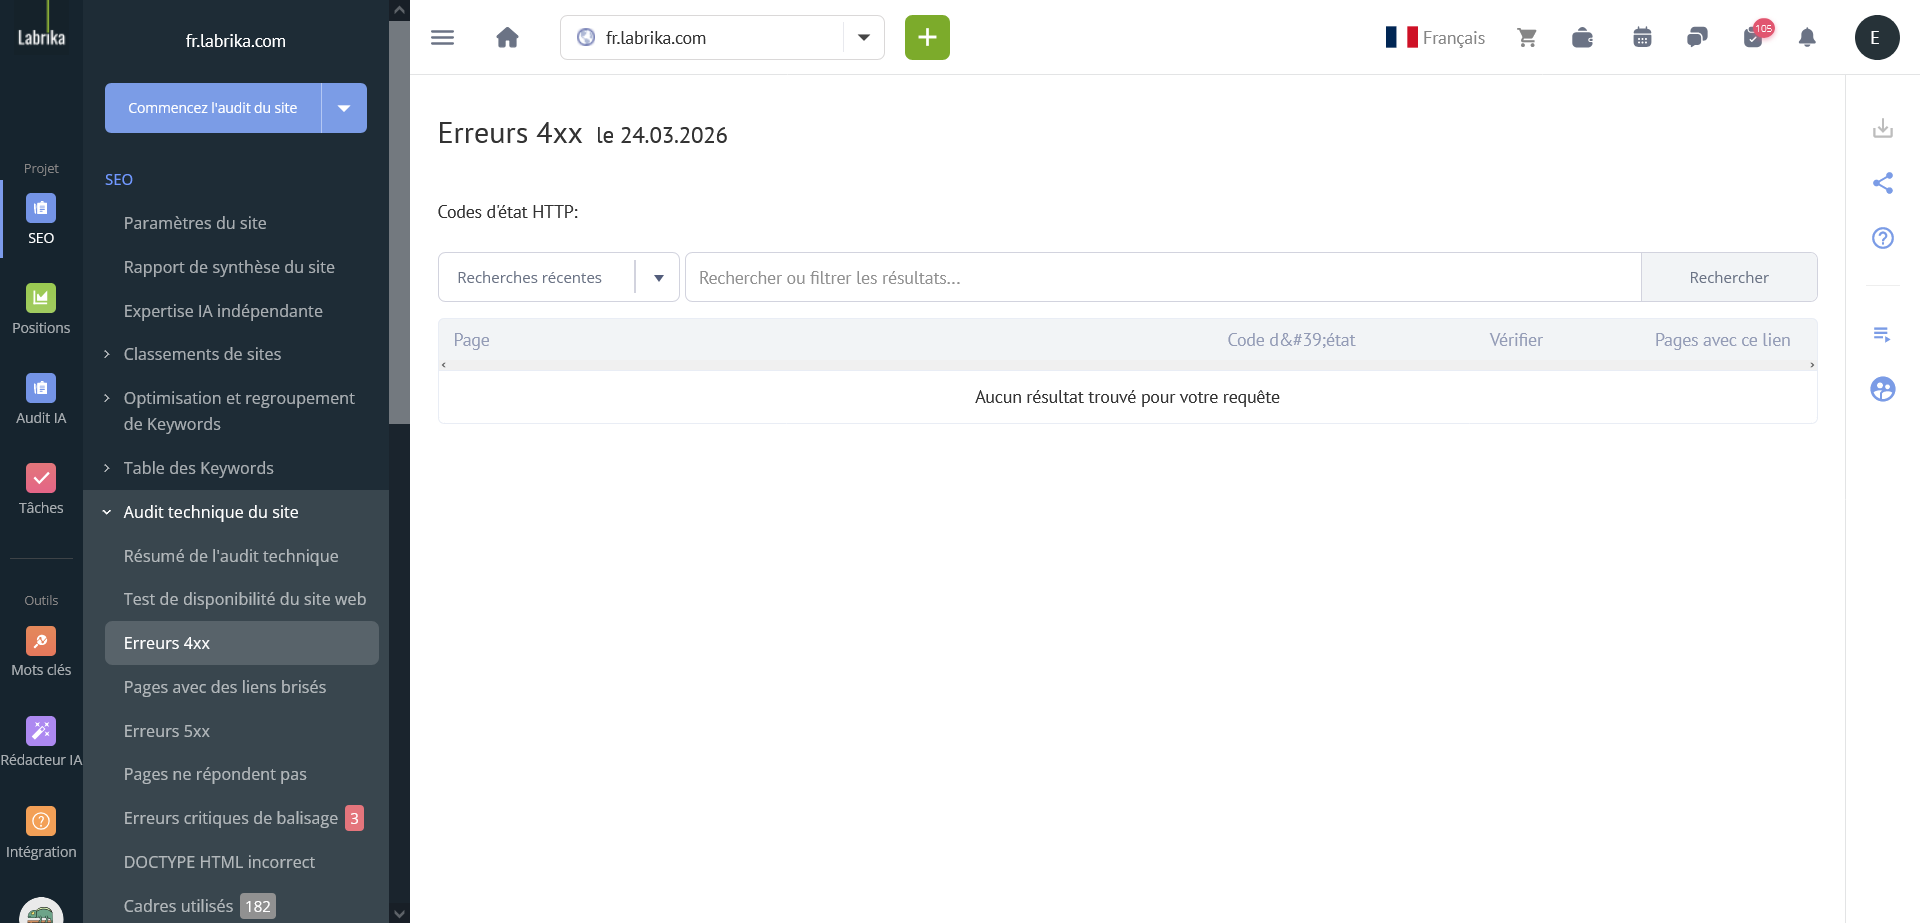Viewport: 1920px width, 923px height.
Task: Open Pages ne répondent pas
Action: click(215, 774)
